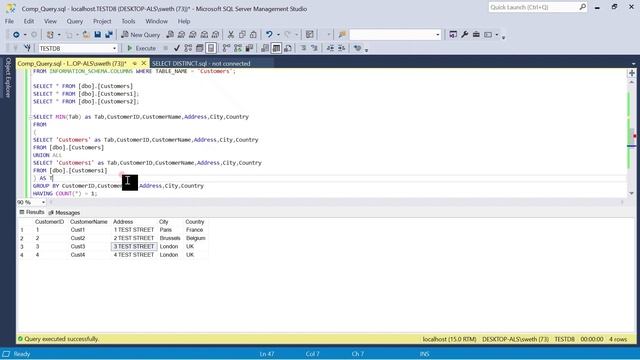Undo the last edit

click(269, 35)
